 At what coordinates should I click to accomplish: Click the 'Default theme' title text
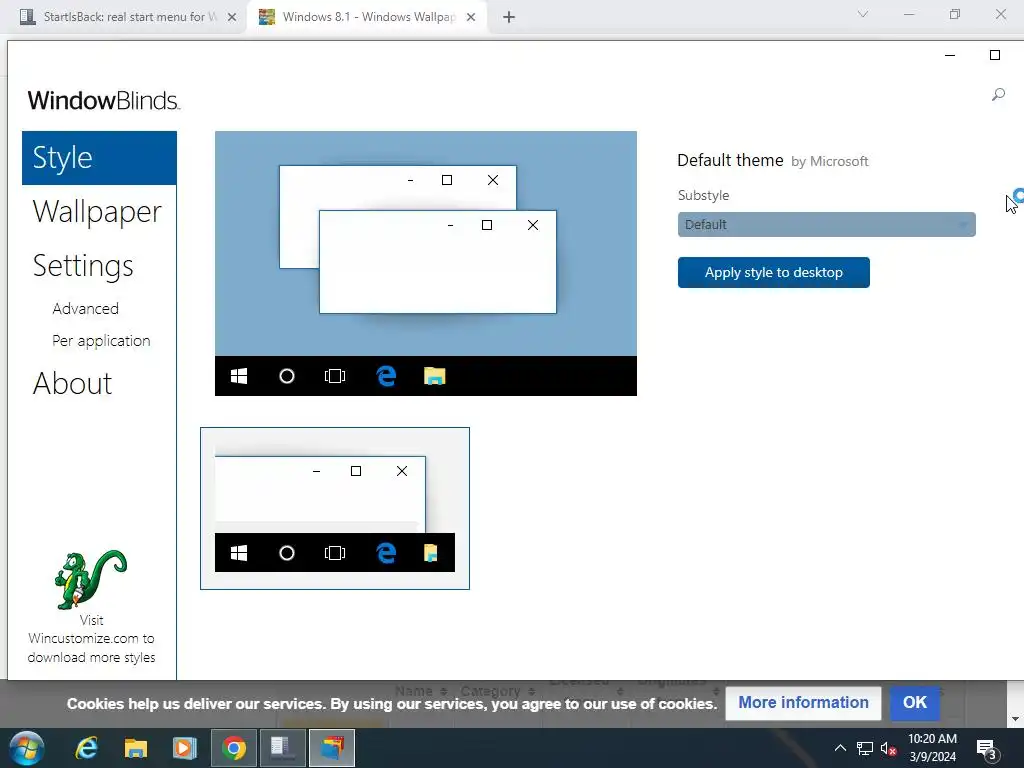pyautogui.click(x=730, y=161)
